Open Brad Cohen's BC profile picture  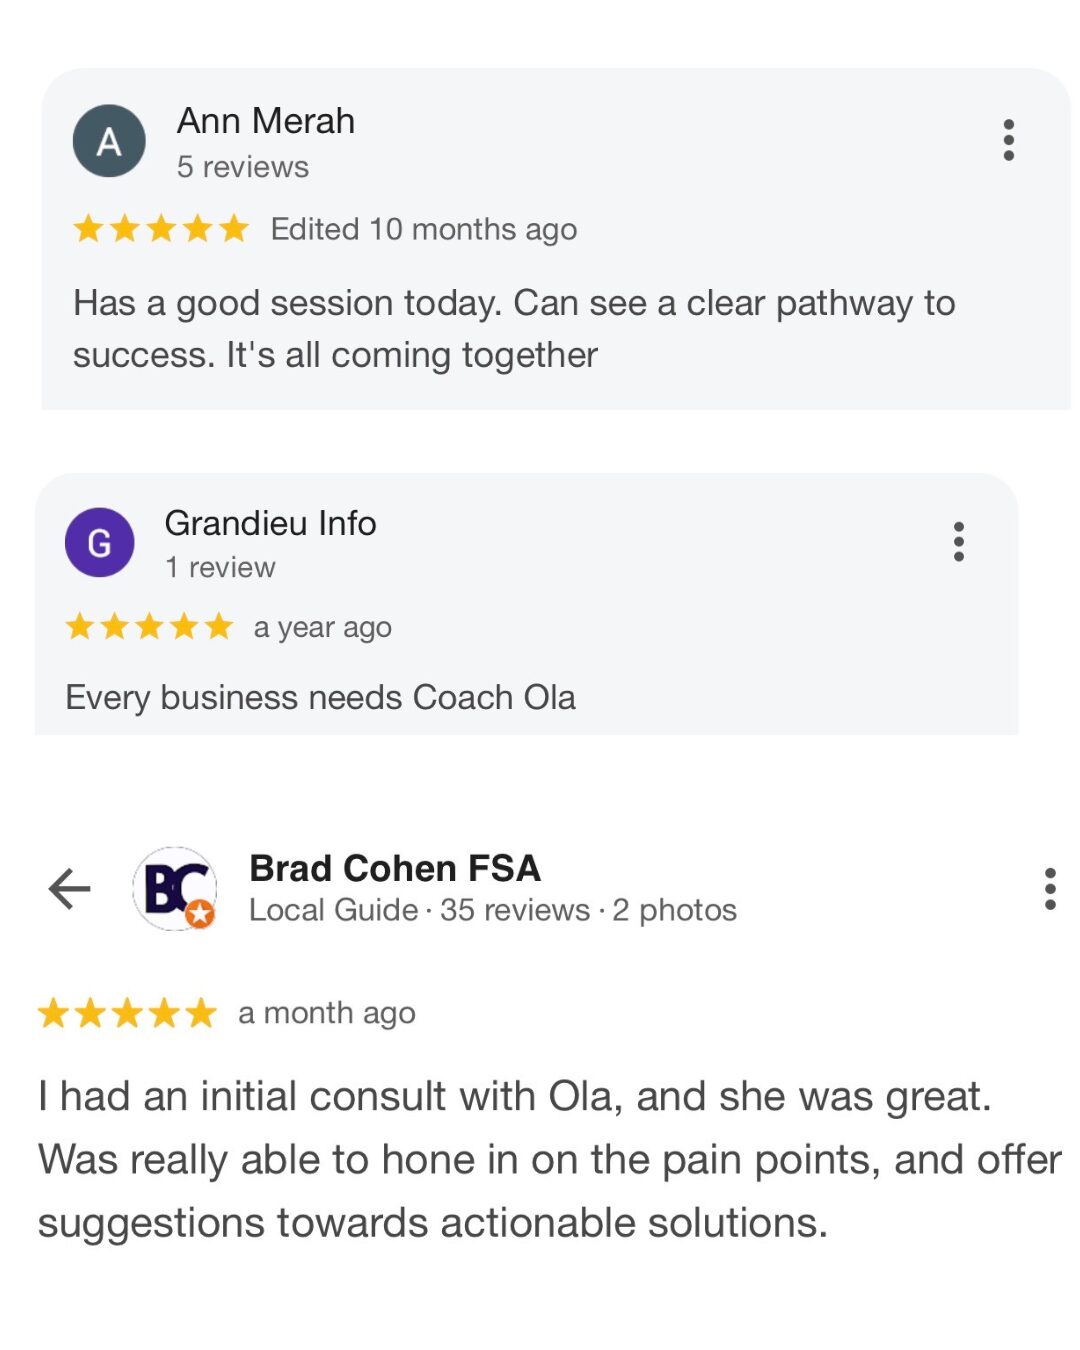(175, 888)
